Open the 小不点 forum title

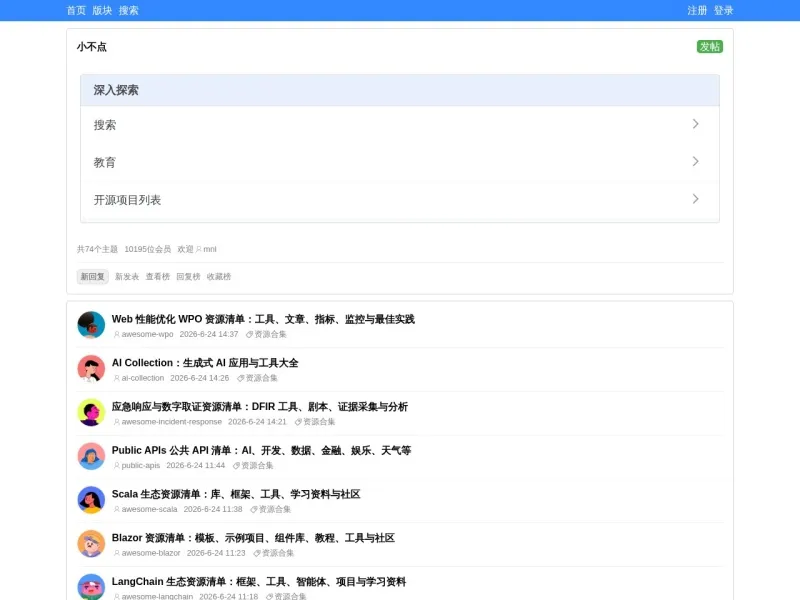click(x=92, y=47)
